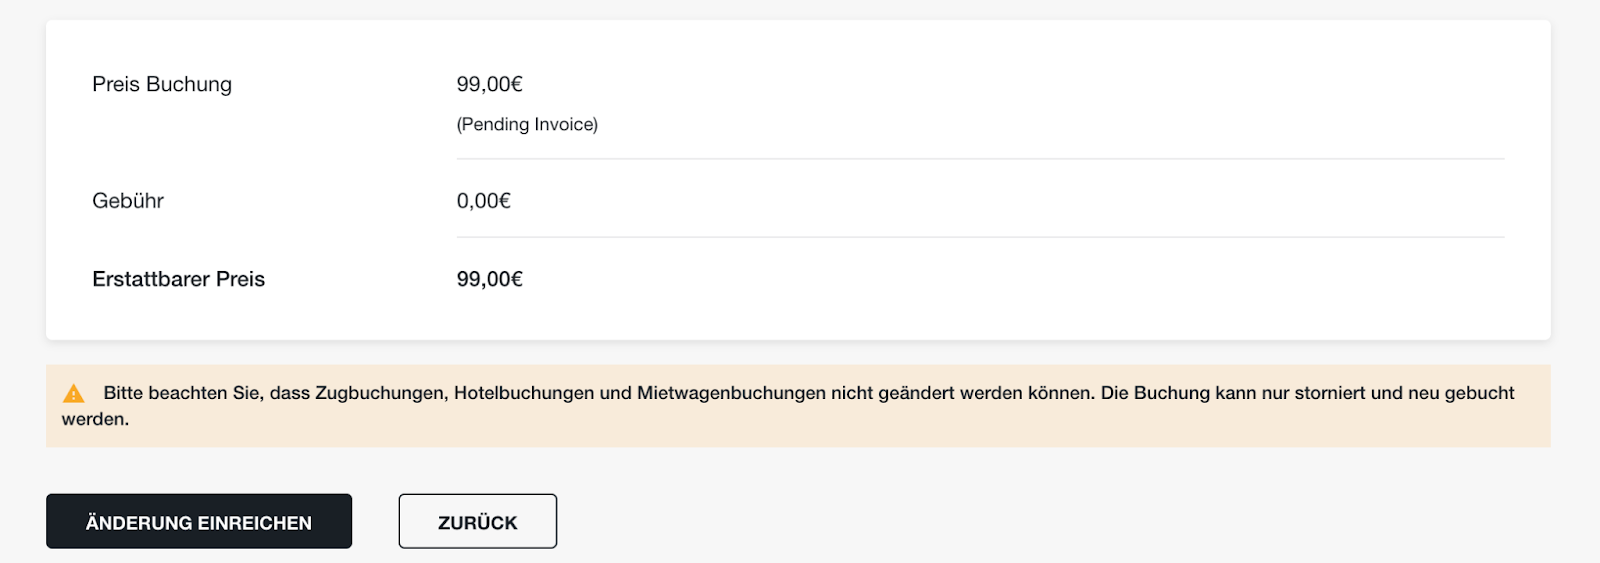Click the 99,00€ value beside Preis Buchung
This screenshot has width=1600, height=563.
(490, 84)
